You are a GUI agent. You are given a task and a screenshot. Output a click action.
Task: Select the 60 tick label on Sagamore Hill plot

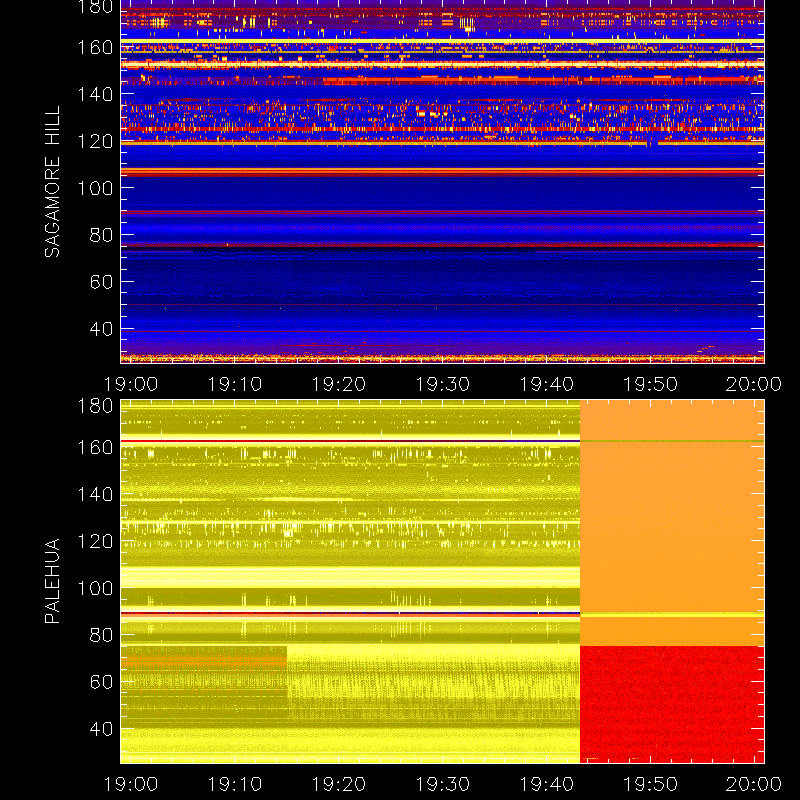click(101, 282)
